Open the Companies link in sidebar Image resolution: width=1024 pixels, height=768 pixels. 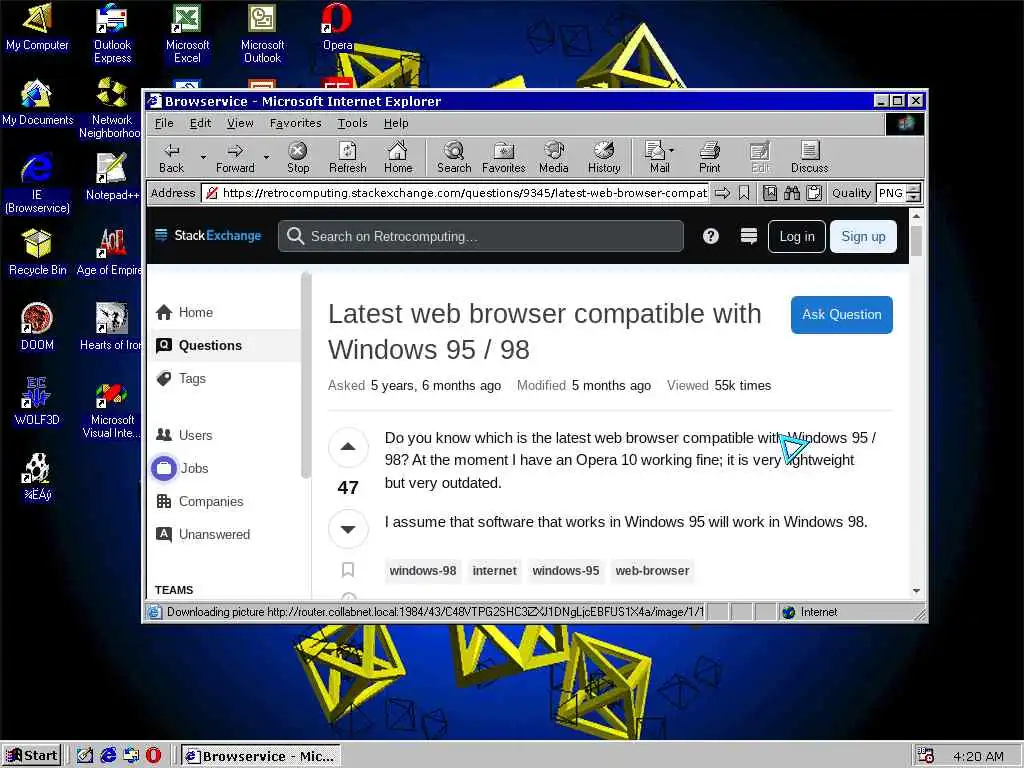pos(210,501)
